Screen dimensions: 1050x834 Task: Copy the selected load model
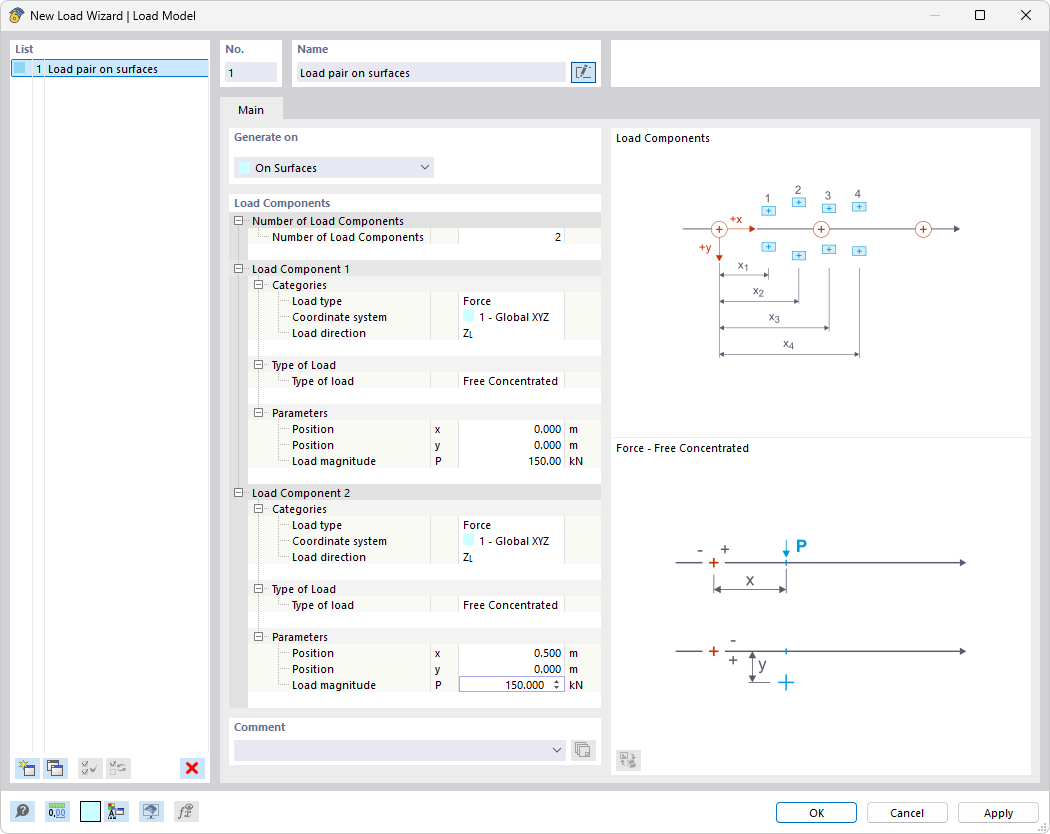(56, 768)
